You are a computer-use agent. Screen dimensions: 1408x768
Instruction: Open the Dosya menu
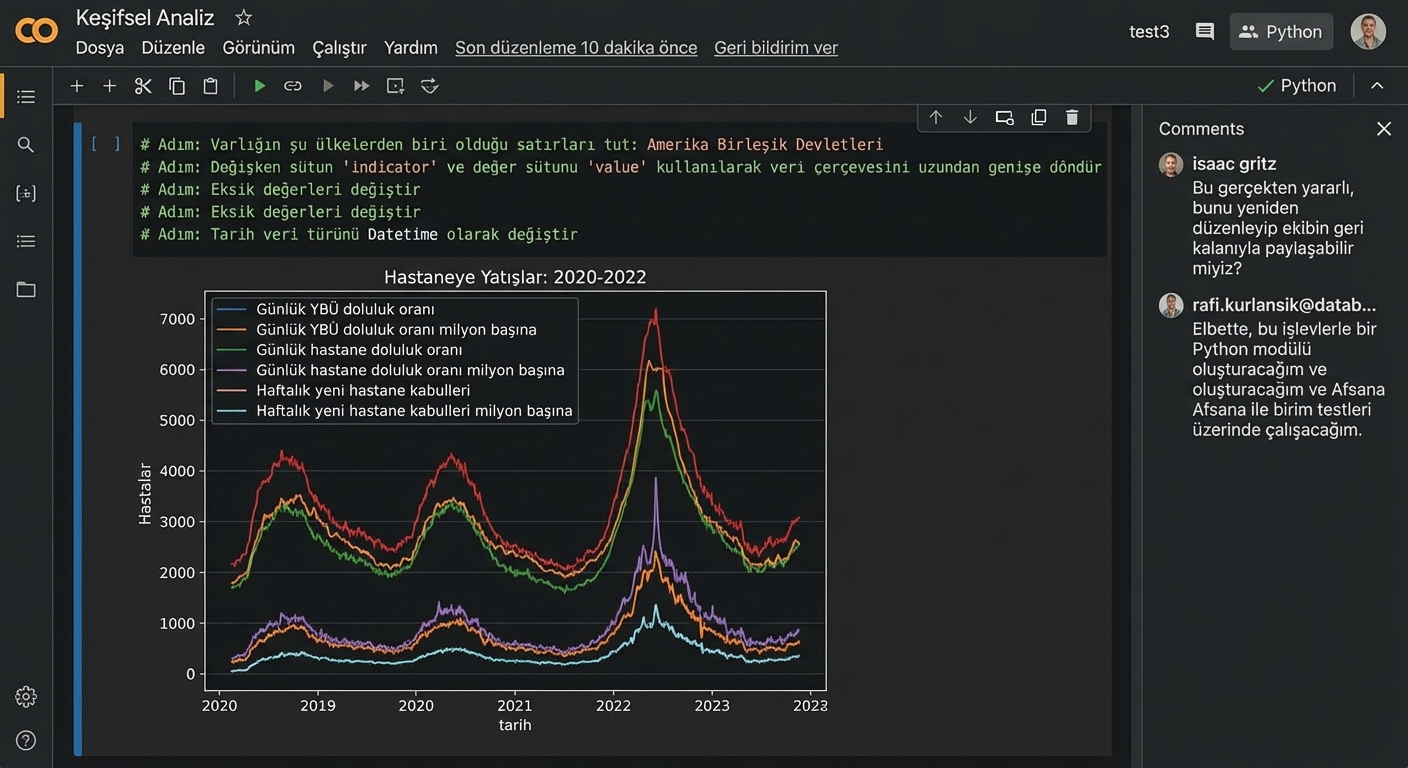(x=100, y=48)
